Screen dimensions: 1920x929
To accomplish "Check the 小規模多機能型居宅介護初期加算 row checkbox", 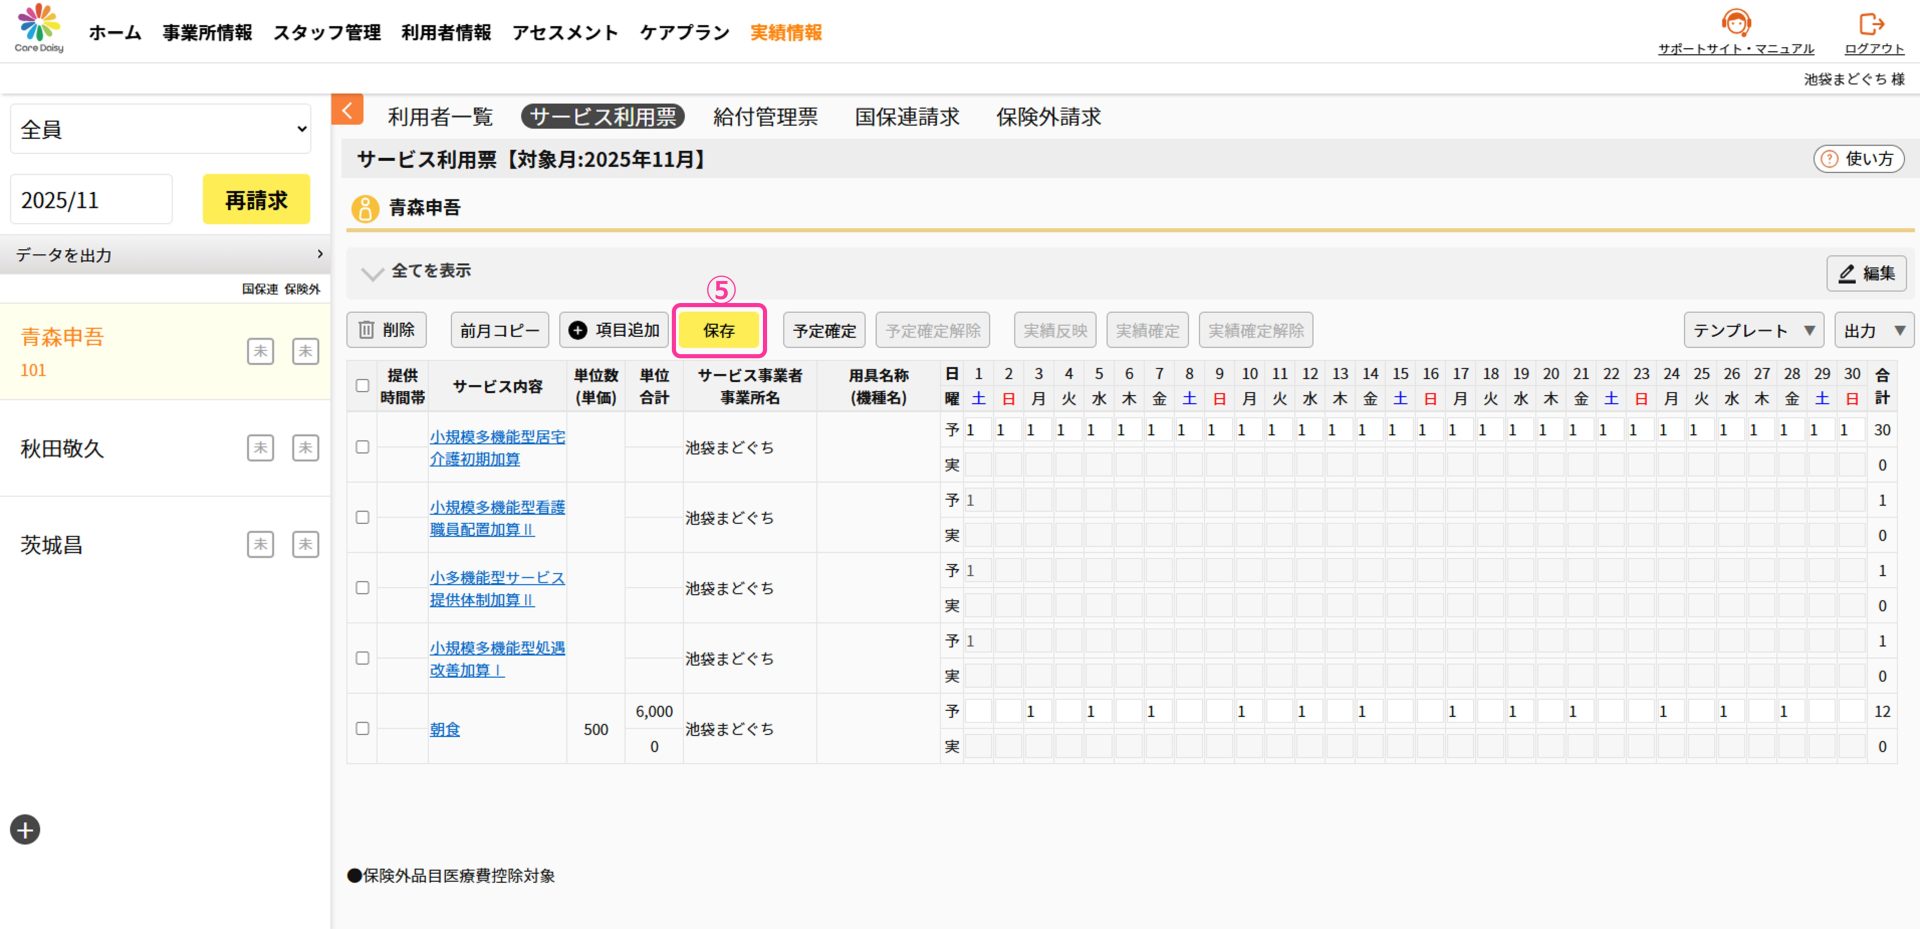I will point(363,447).
